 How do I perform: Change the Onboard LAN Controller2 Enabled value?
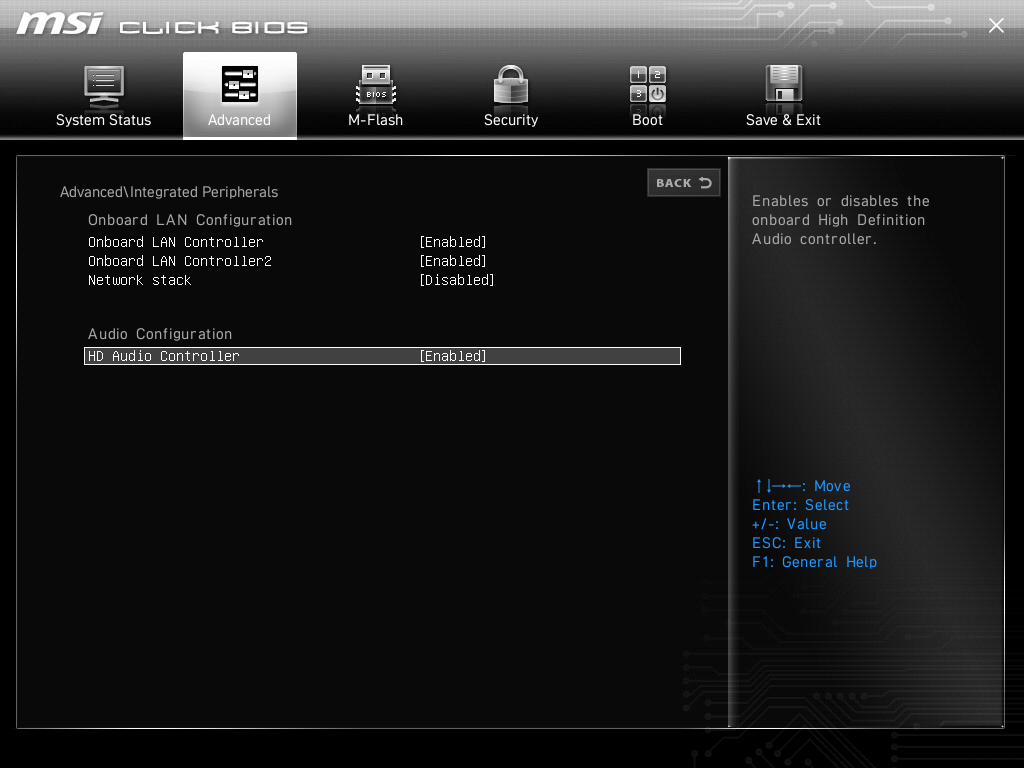click(453, 261)
